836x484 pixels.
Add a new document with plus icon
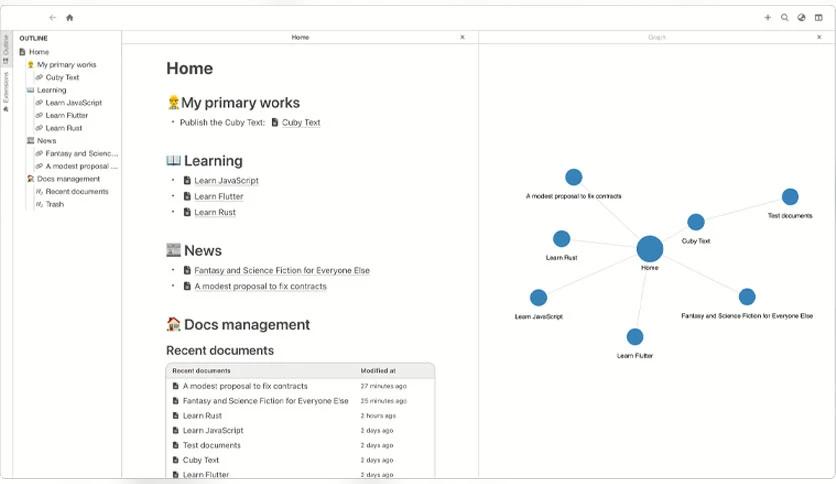coord(768,18)
